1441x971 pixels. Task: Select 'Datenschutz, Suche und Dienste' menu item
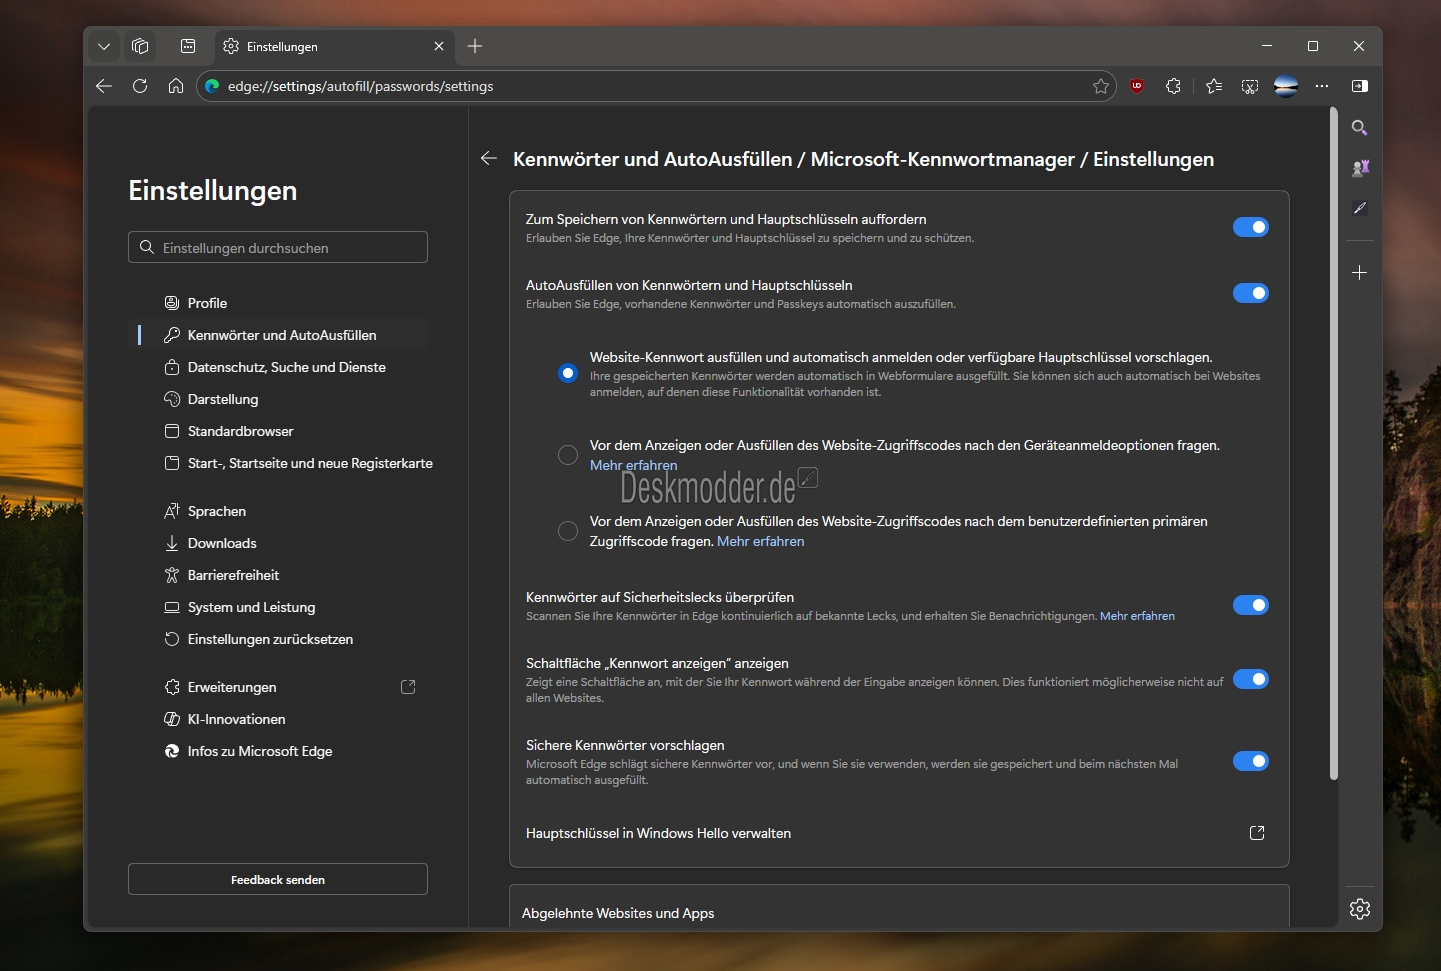[286, 367]
